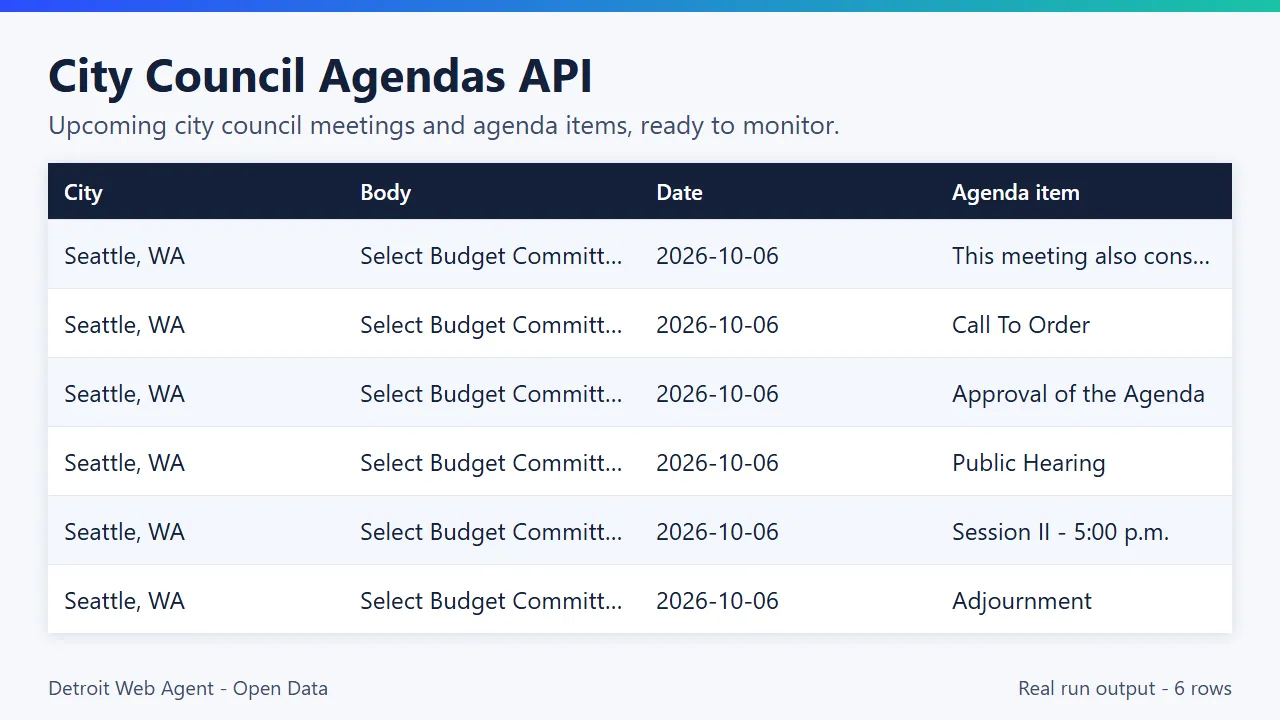Select the 2026-10-06 date in the 'This meeting also cons...' row
Screen dimensions: 1280x720
(x=717, y=255)
